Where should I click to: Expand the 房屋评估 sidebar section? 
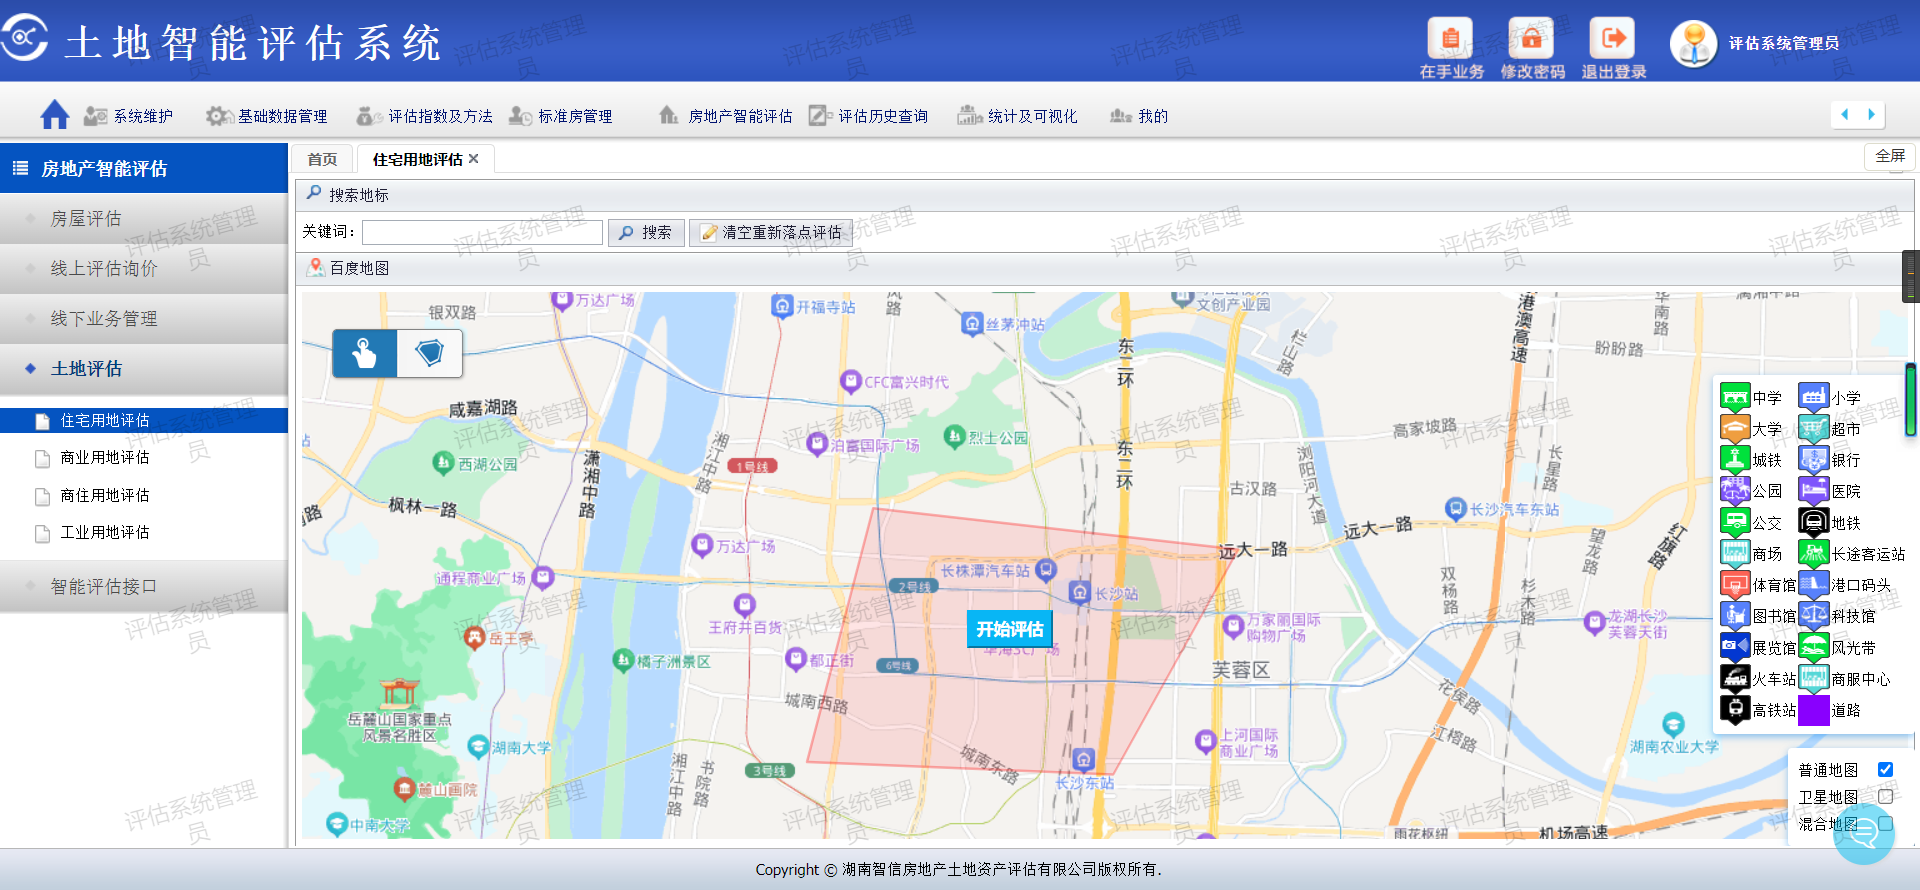[144, 218]
